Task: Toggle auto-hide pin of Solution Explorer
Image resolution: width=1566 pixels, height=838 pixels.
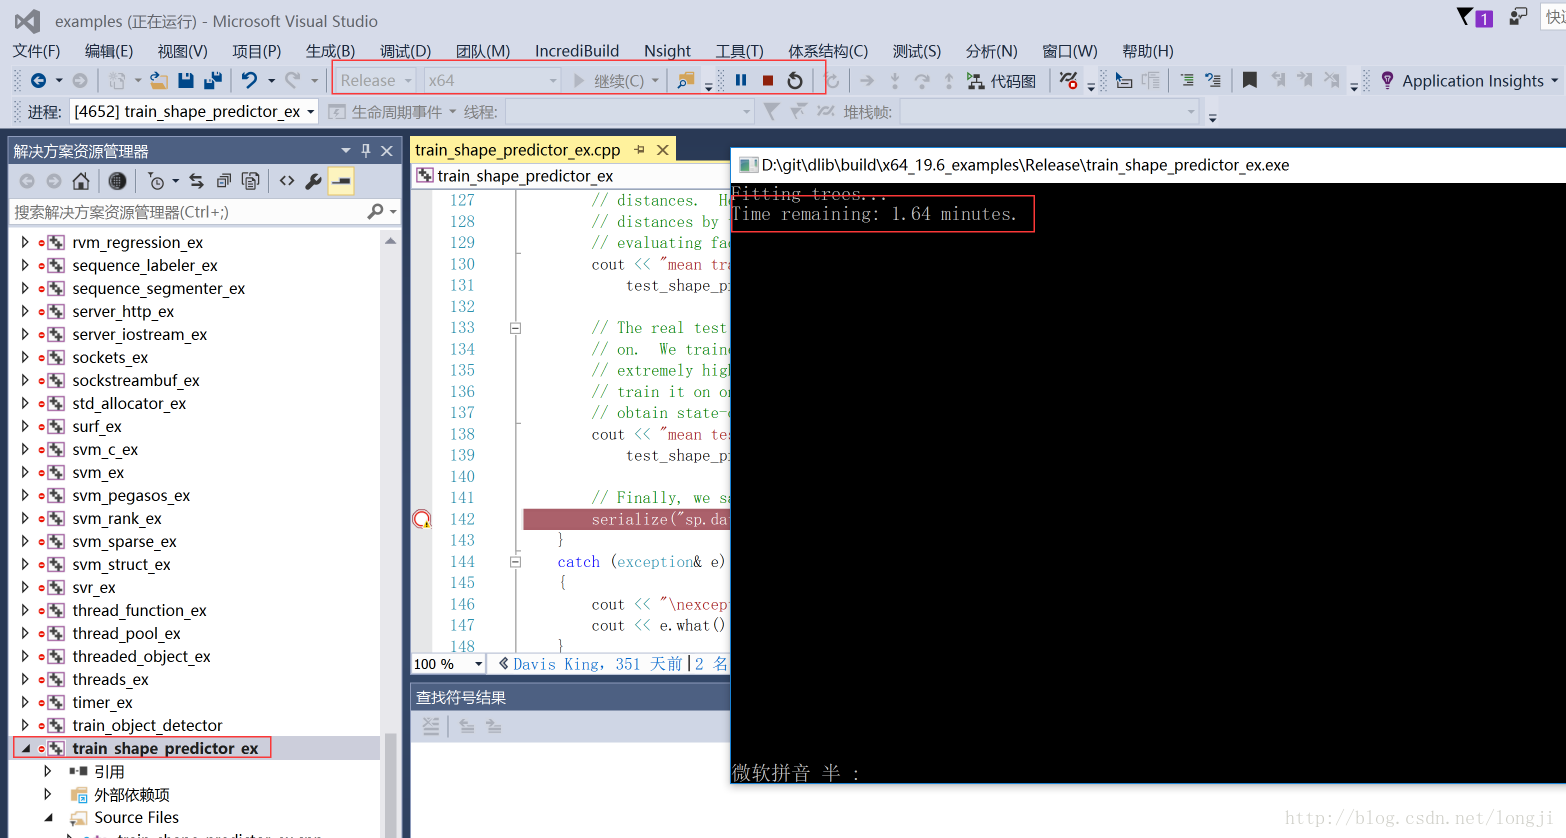Action: click(366, 150)
